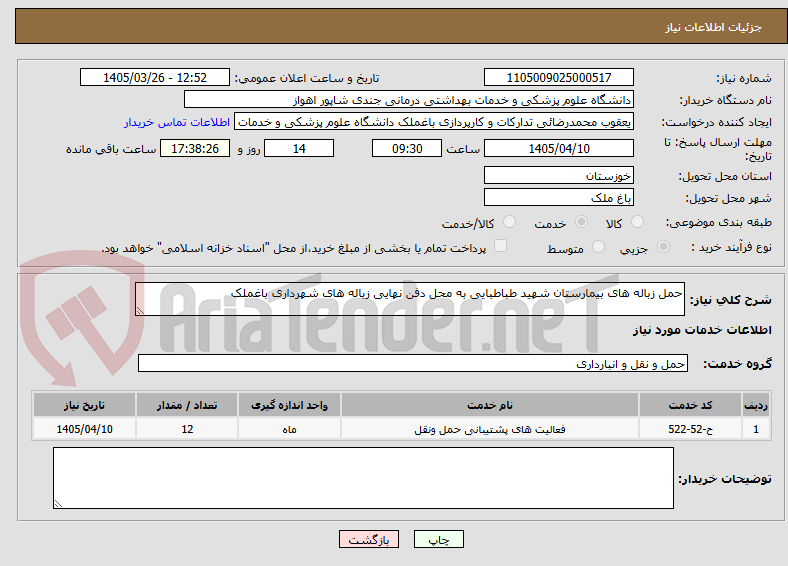This screenshot has width=788, height=566.
Task: Click the چاپ print button
Action: point(439,539)
